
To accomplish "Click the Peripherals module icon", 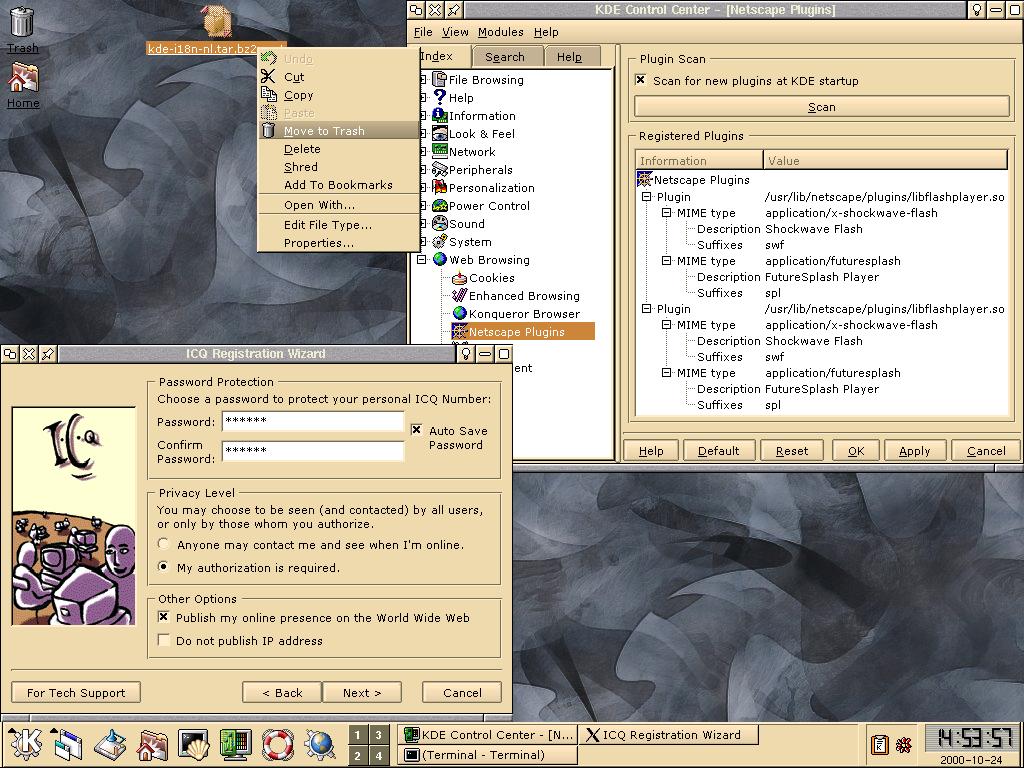I will (x=440, y=170).
